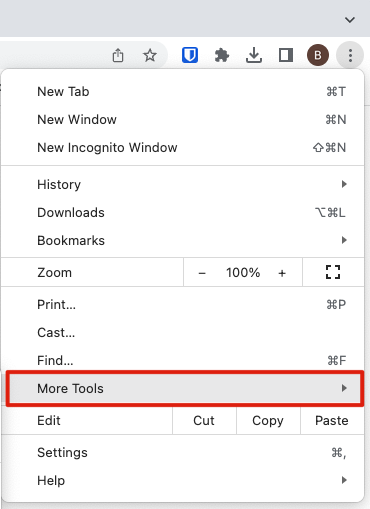
Task: Click the Copy button in Edit row
Action: tap(268, 421)
